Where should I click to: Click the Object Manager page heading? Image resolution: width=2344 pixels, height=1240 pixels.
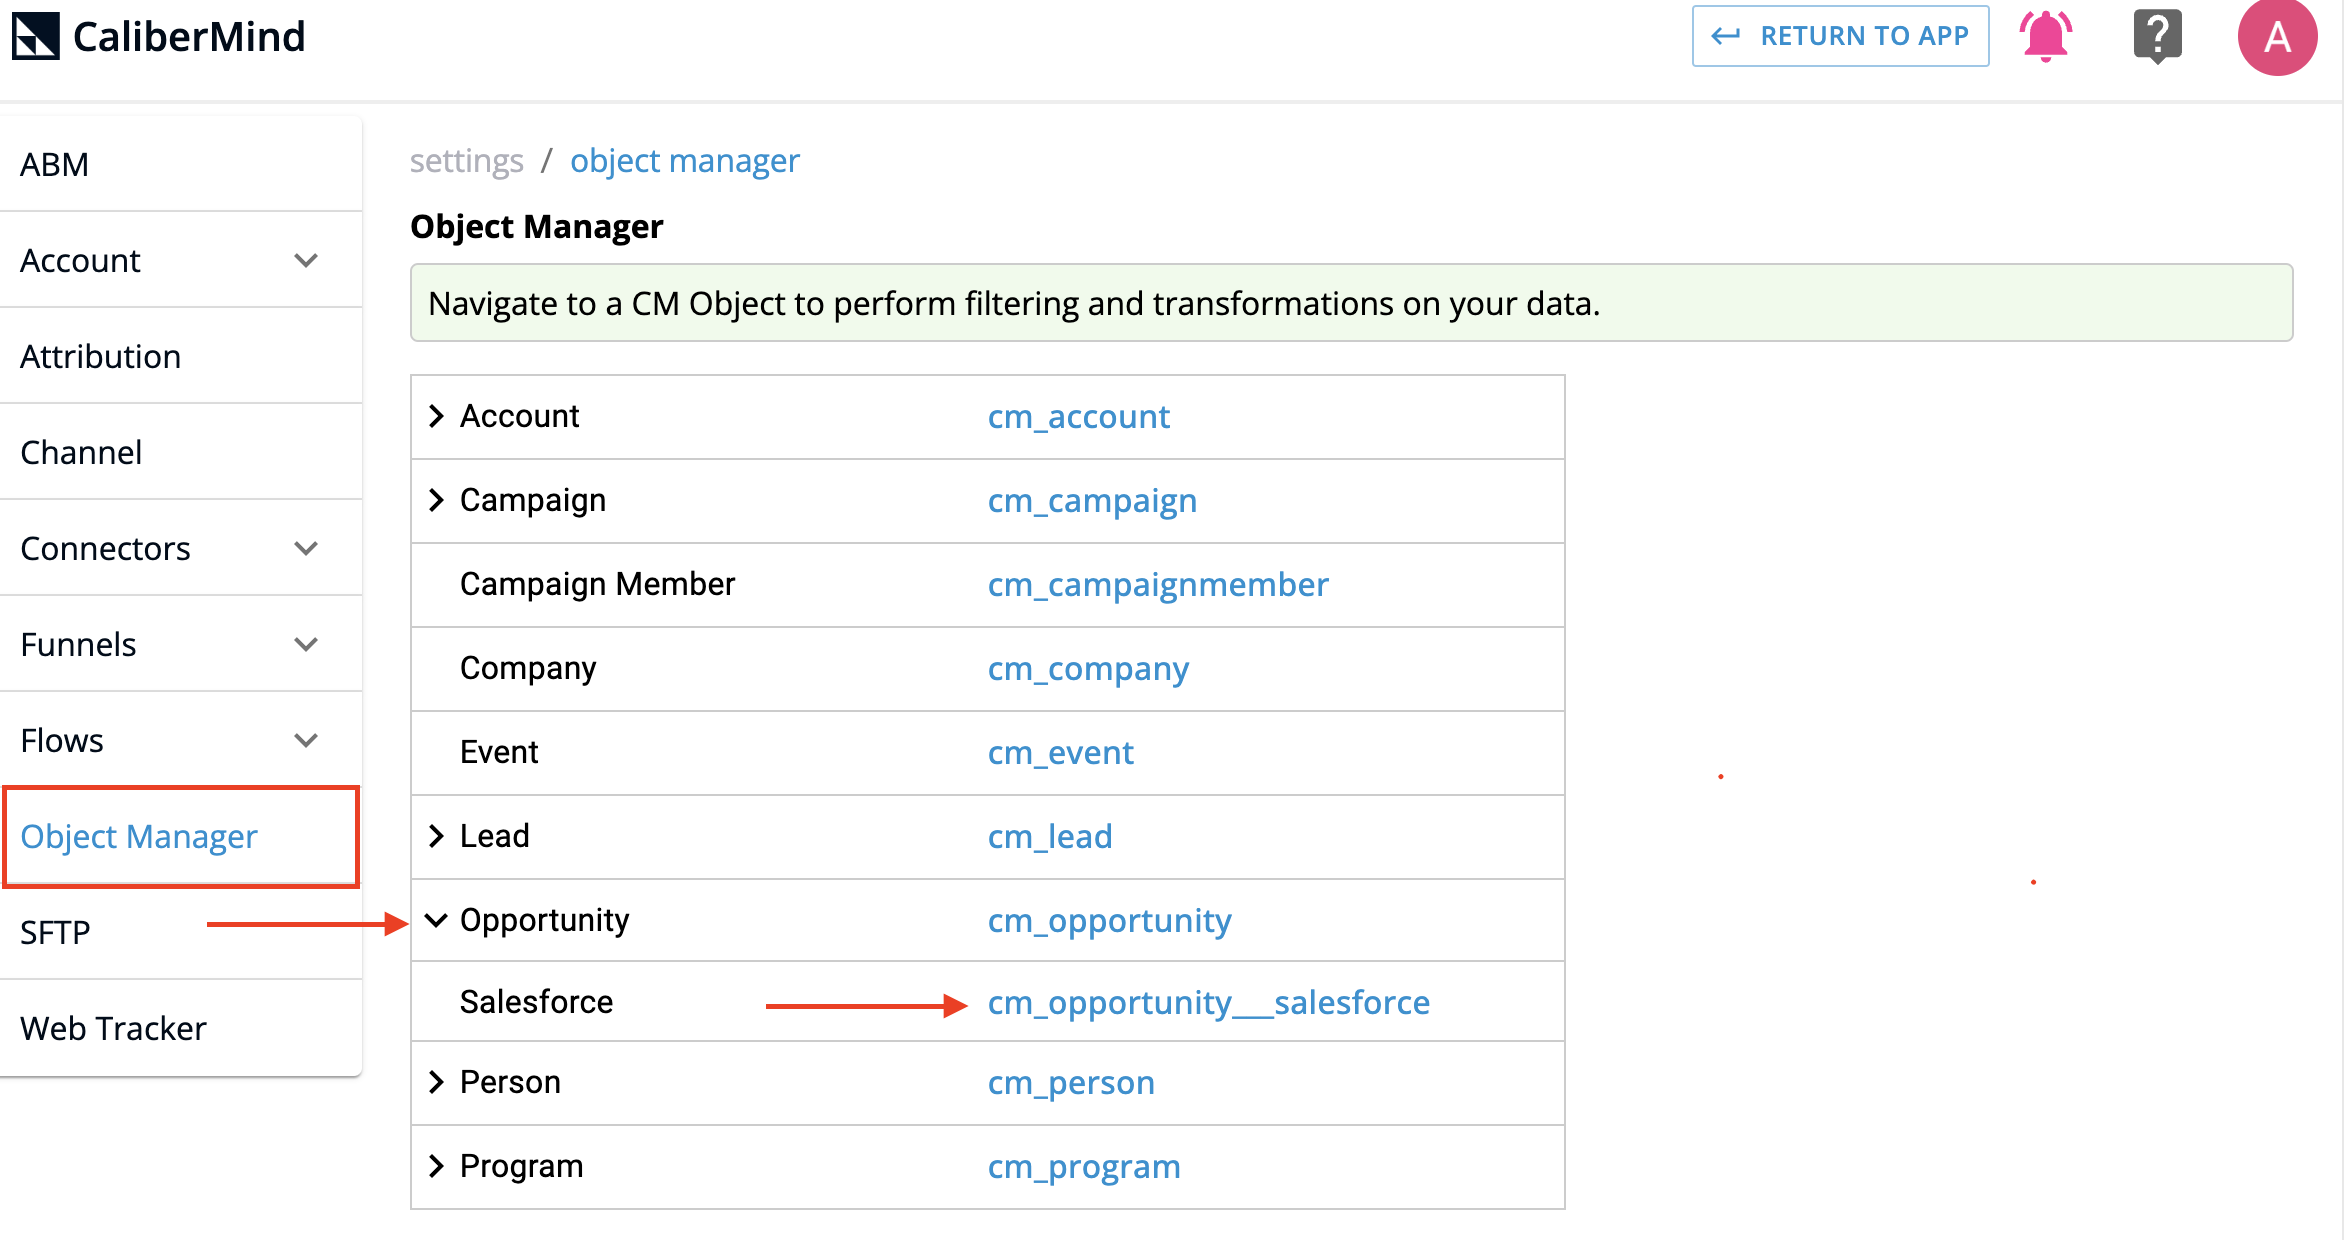point(537,227)
